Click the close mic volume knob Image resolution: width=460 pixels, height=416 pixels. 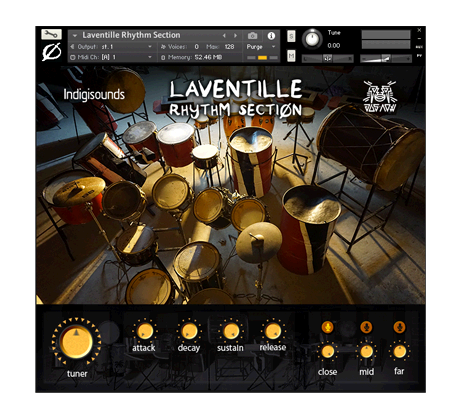pos(328,352)
